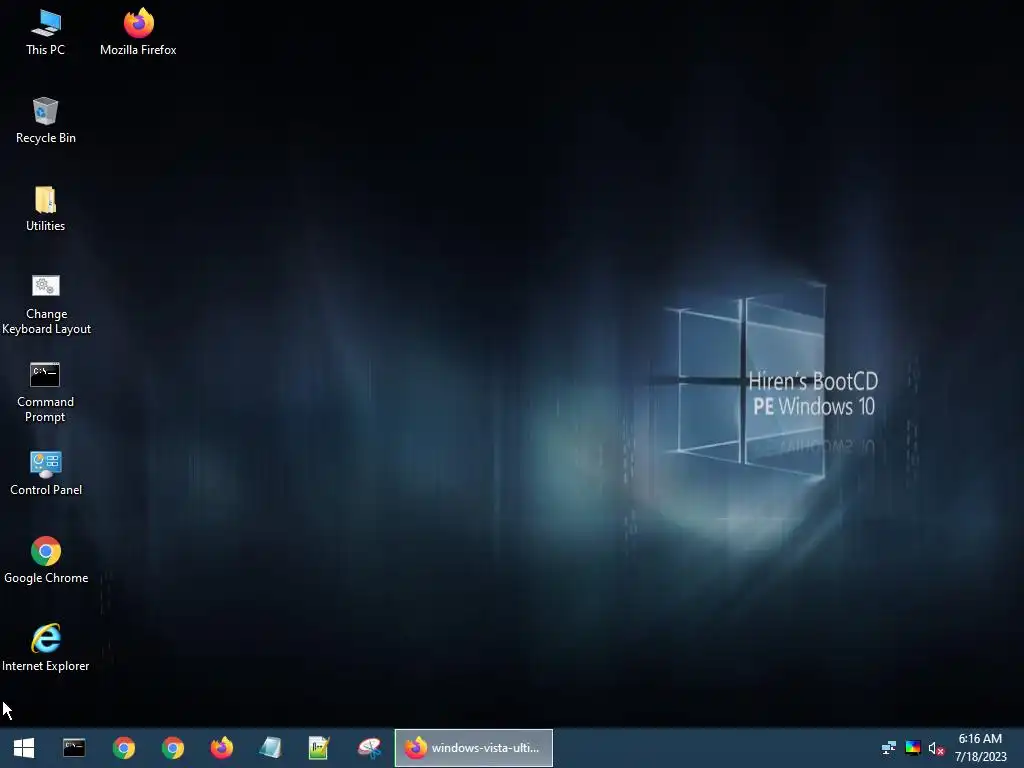
Task: Open the scissors snipping tool taskbar icon
Action: 369,748
